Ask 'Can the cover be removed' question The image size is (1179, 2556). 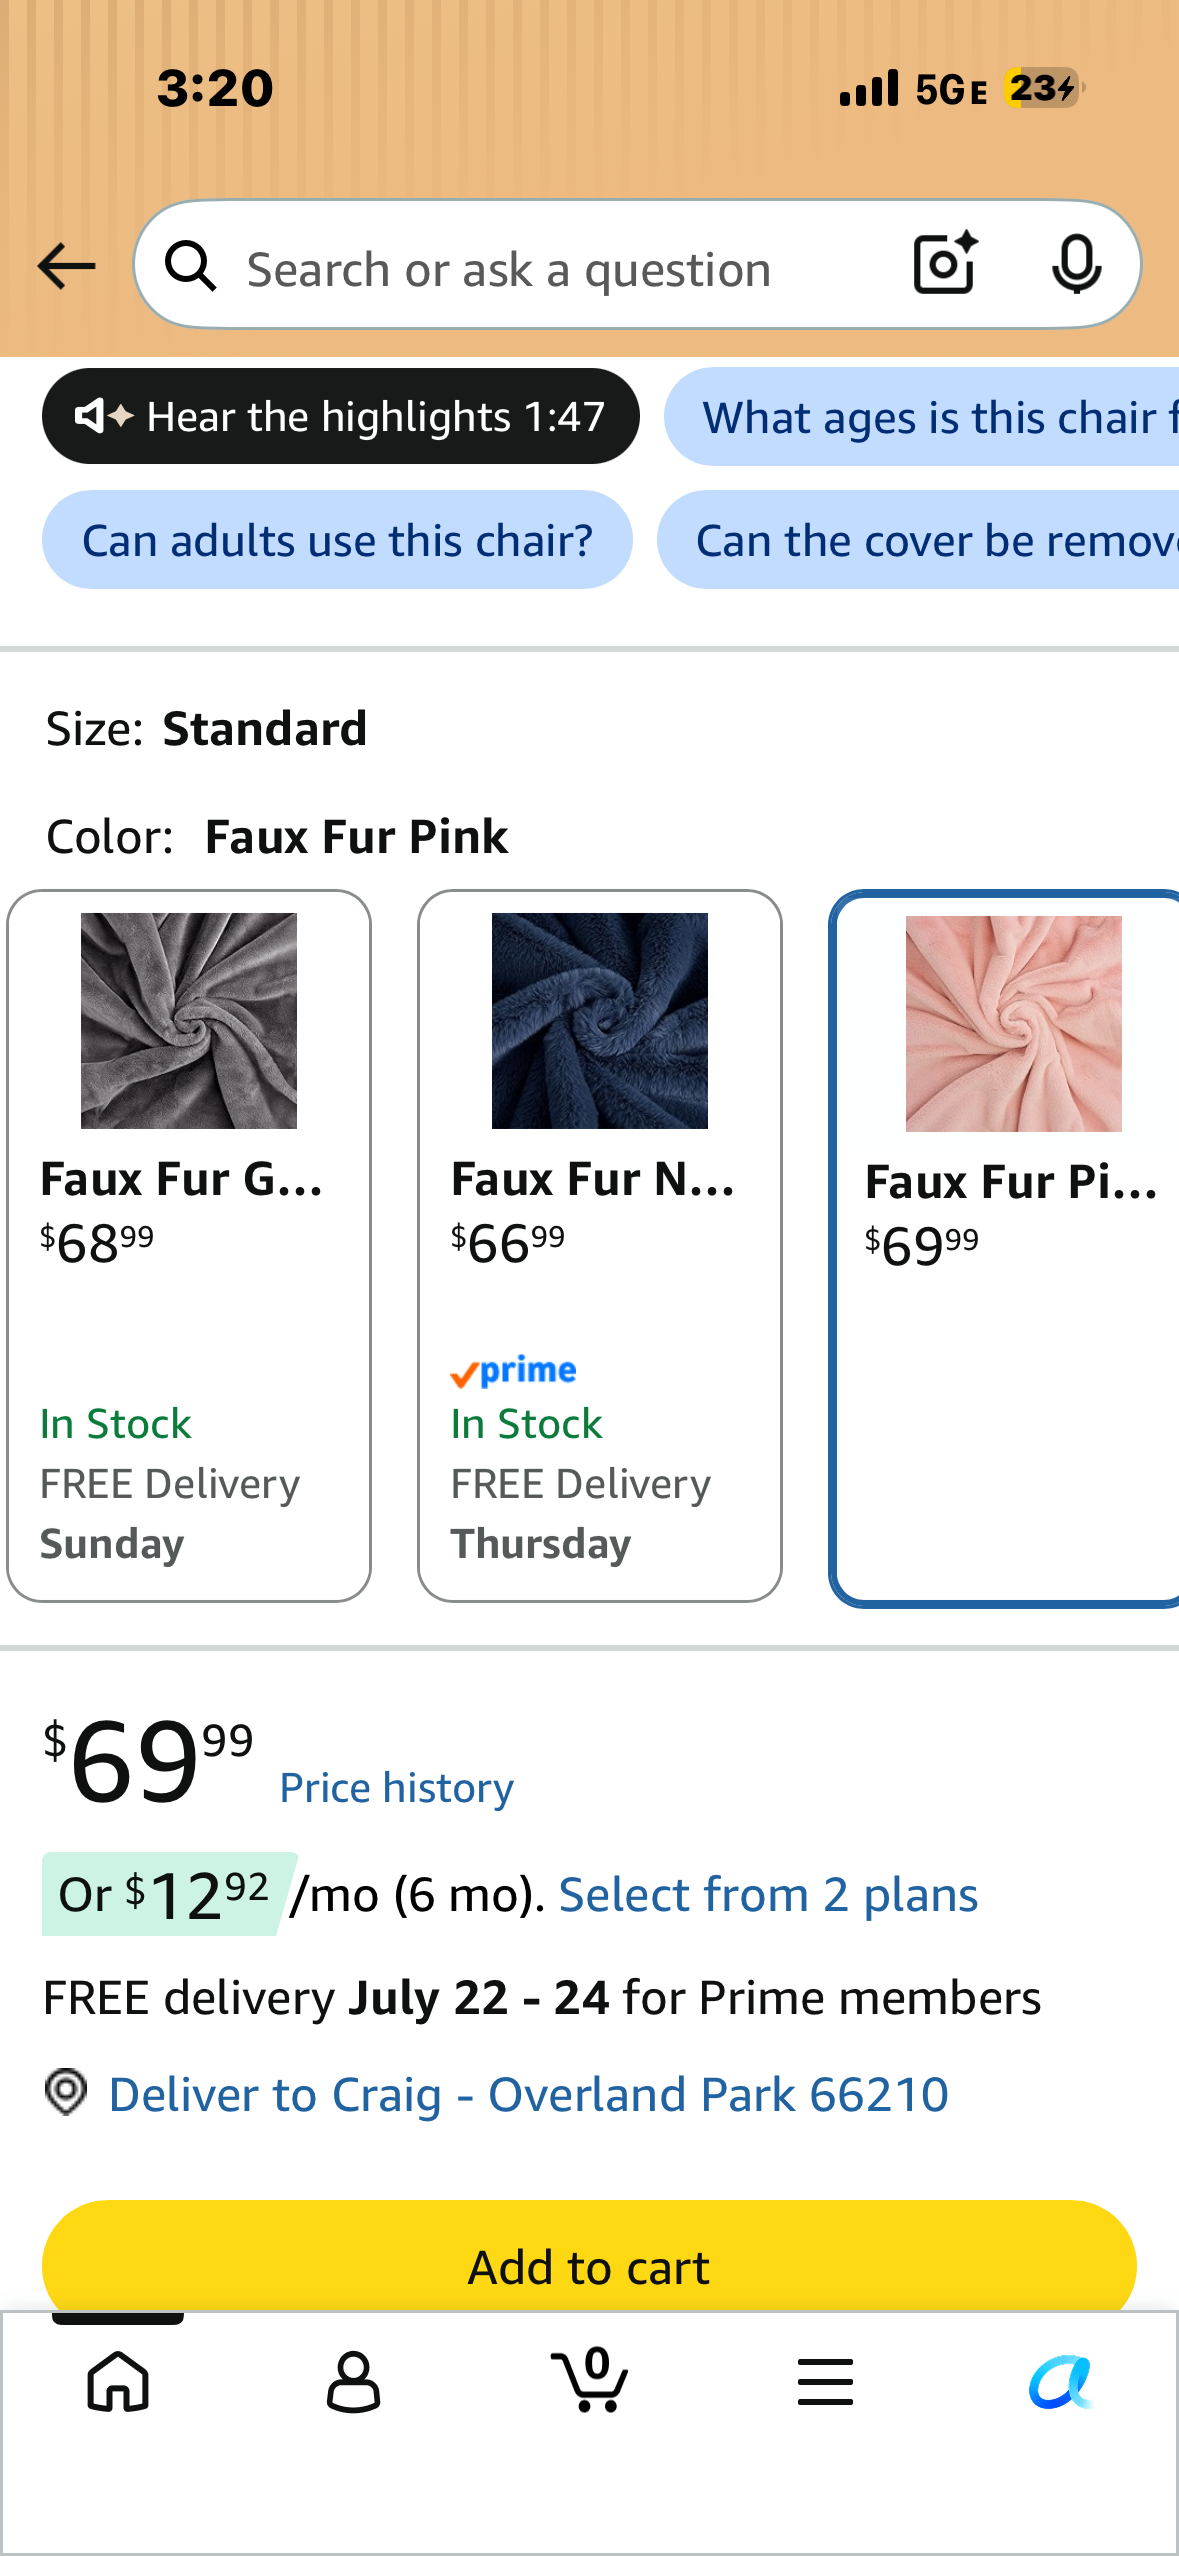coord(918,540)
